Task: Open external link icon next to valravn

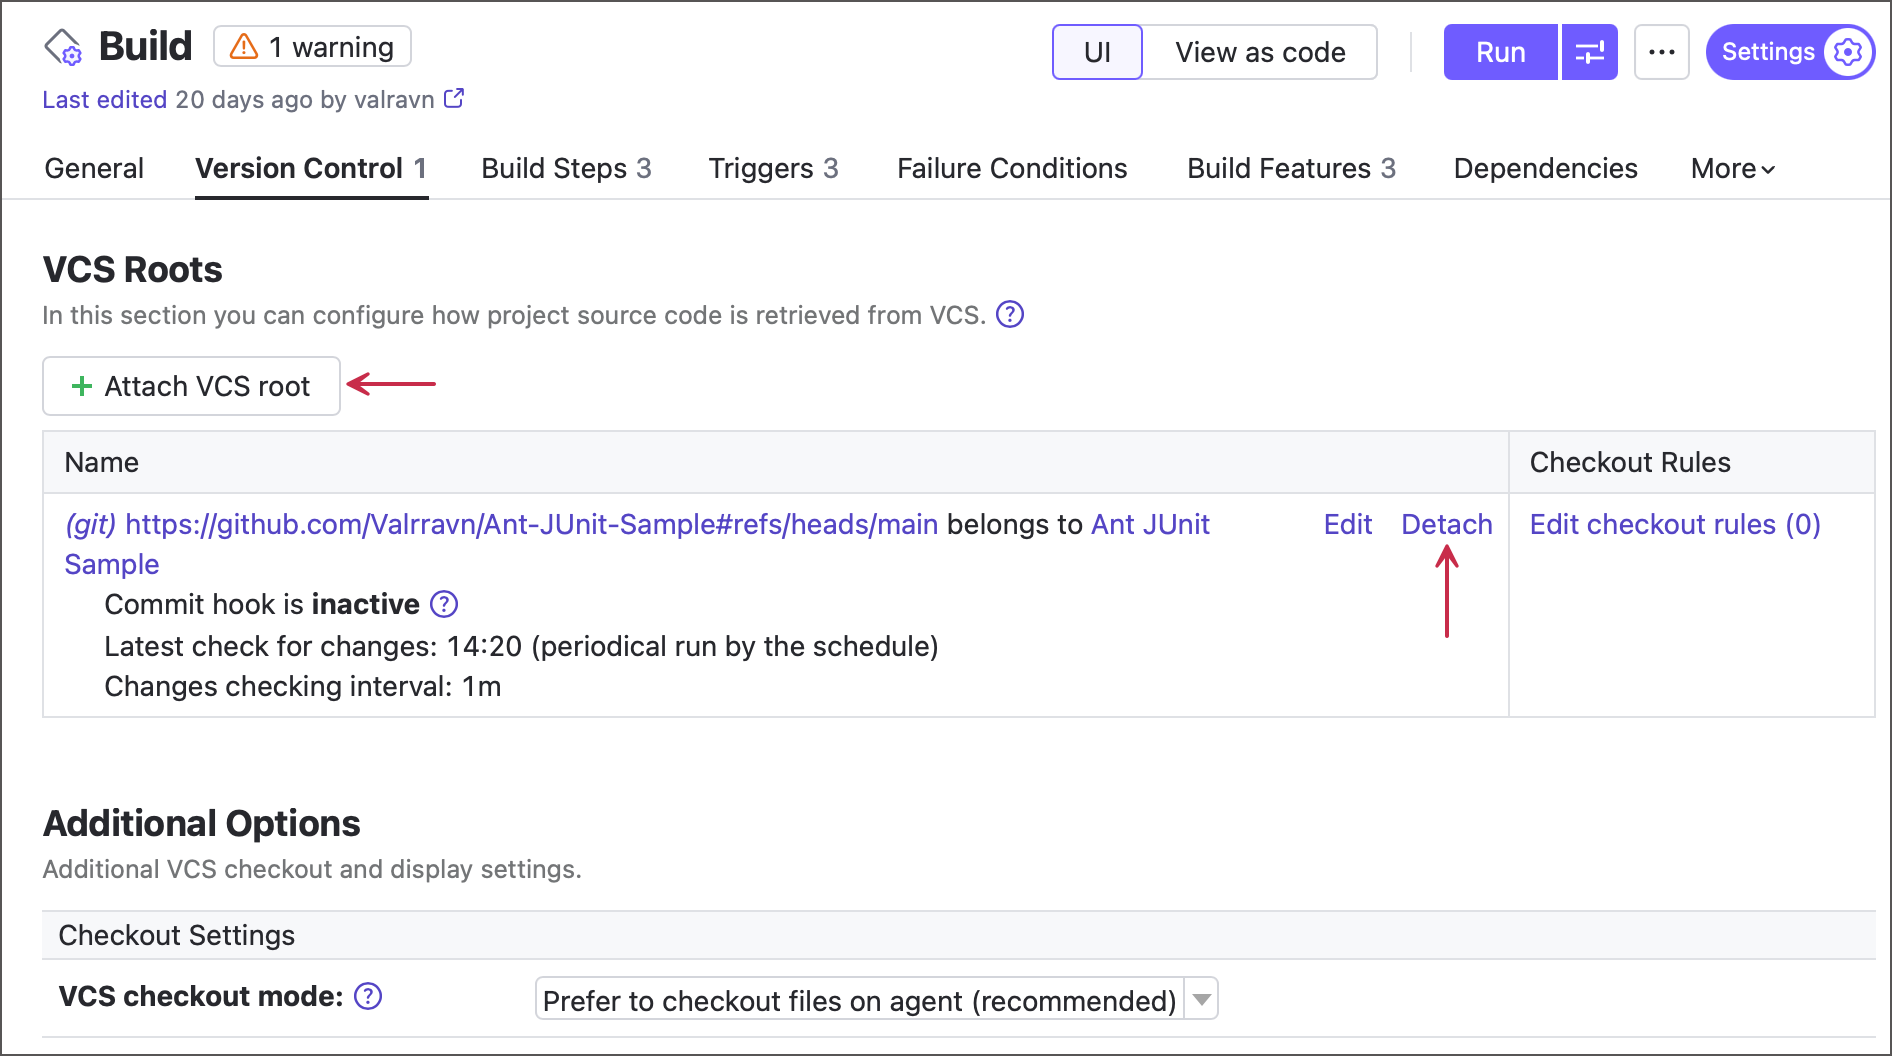Action: 454,99
